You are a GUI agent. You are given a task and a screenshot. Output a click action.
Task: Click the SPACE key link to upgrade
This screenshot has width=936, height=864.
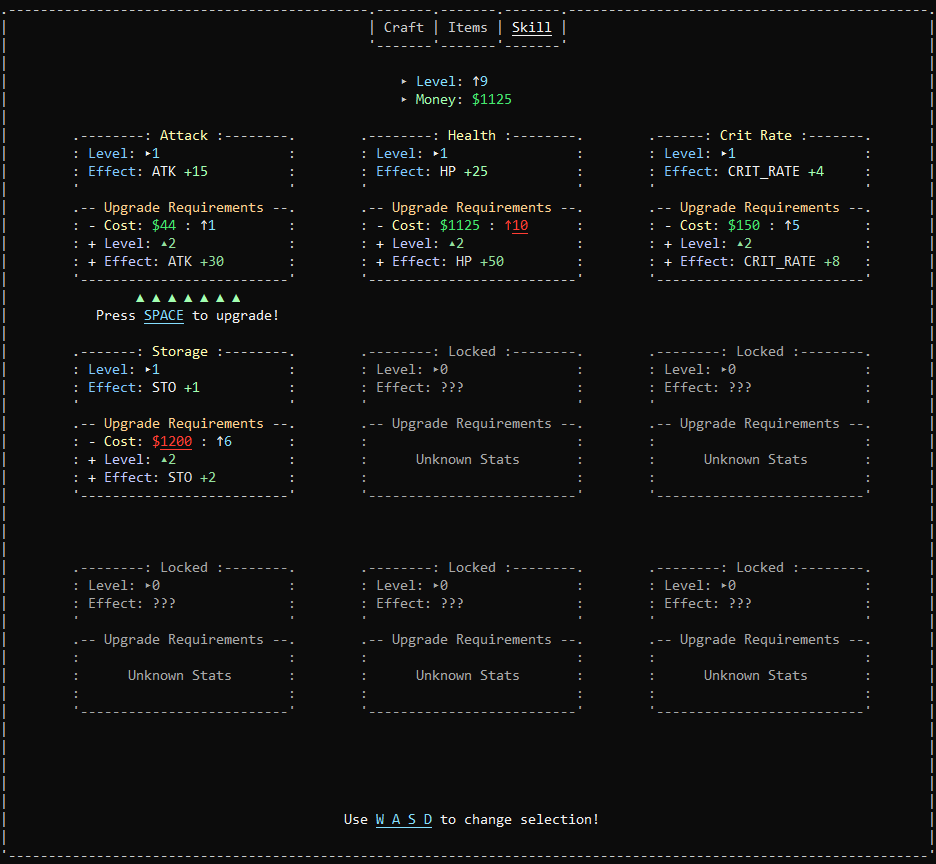(164, 315)
